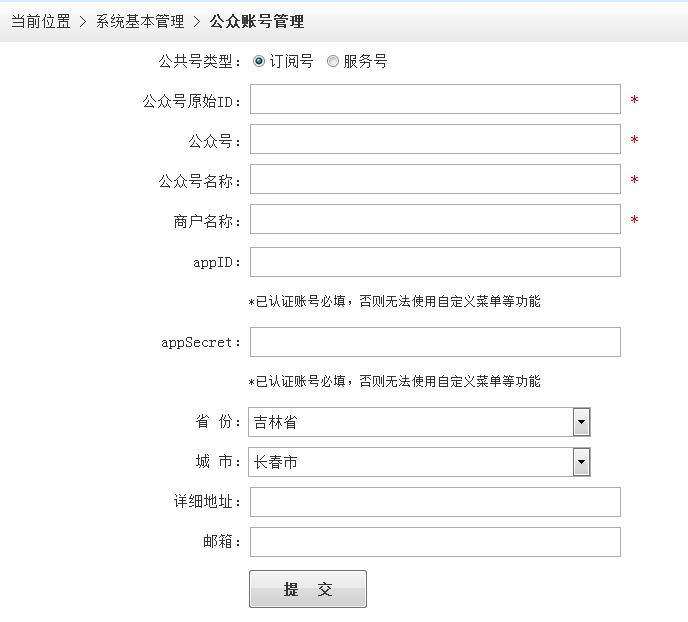Click the 当前位置 breadcrumb label
This screenshot has height=622, width=688.
point(40,21)
